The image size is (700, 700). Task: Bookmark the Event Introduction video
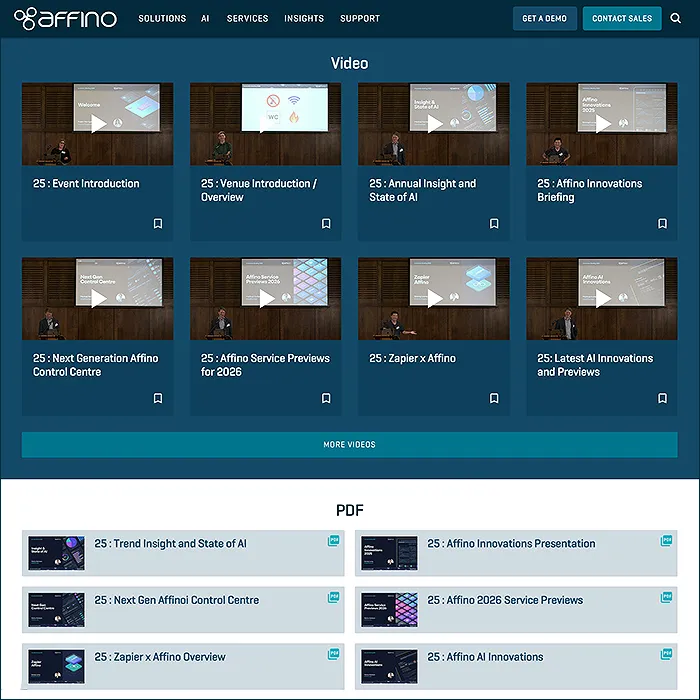158,224
